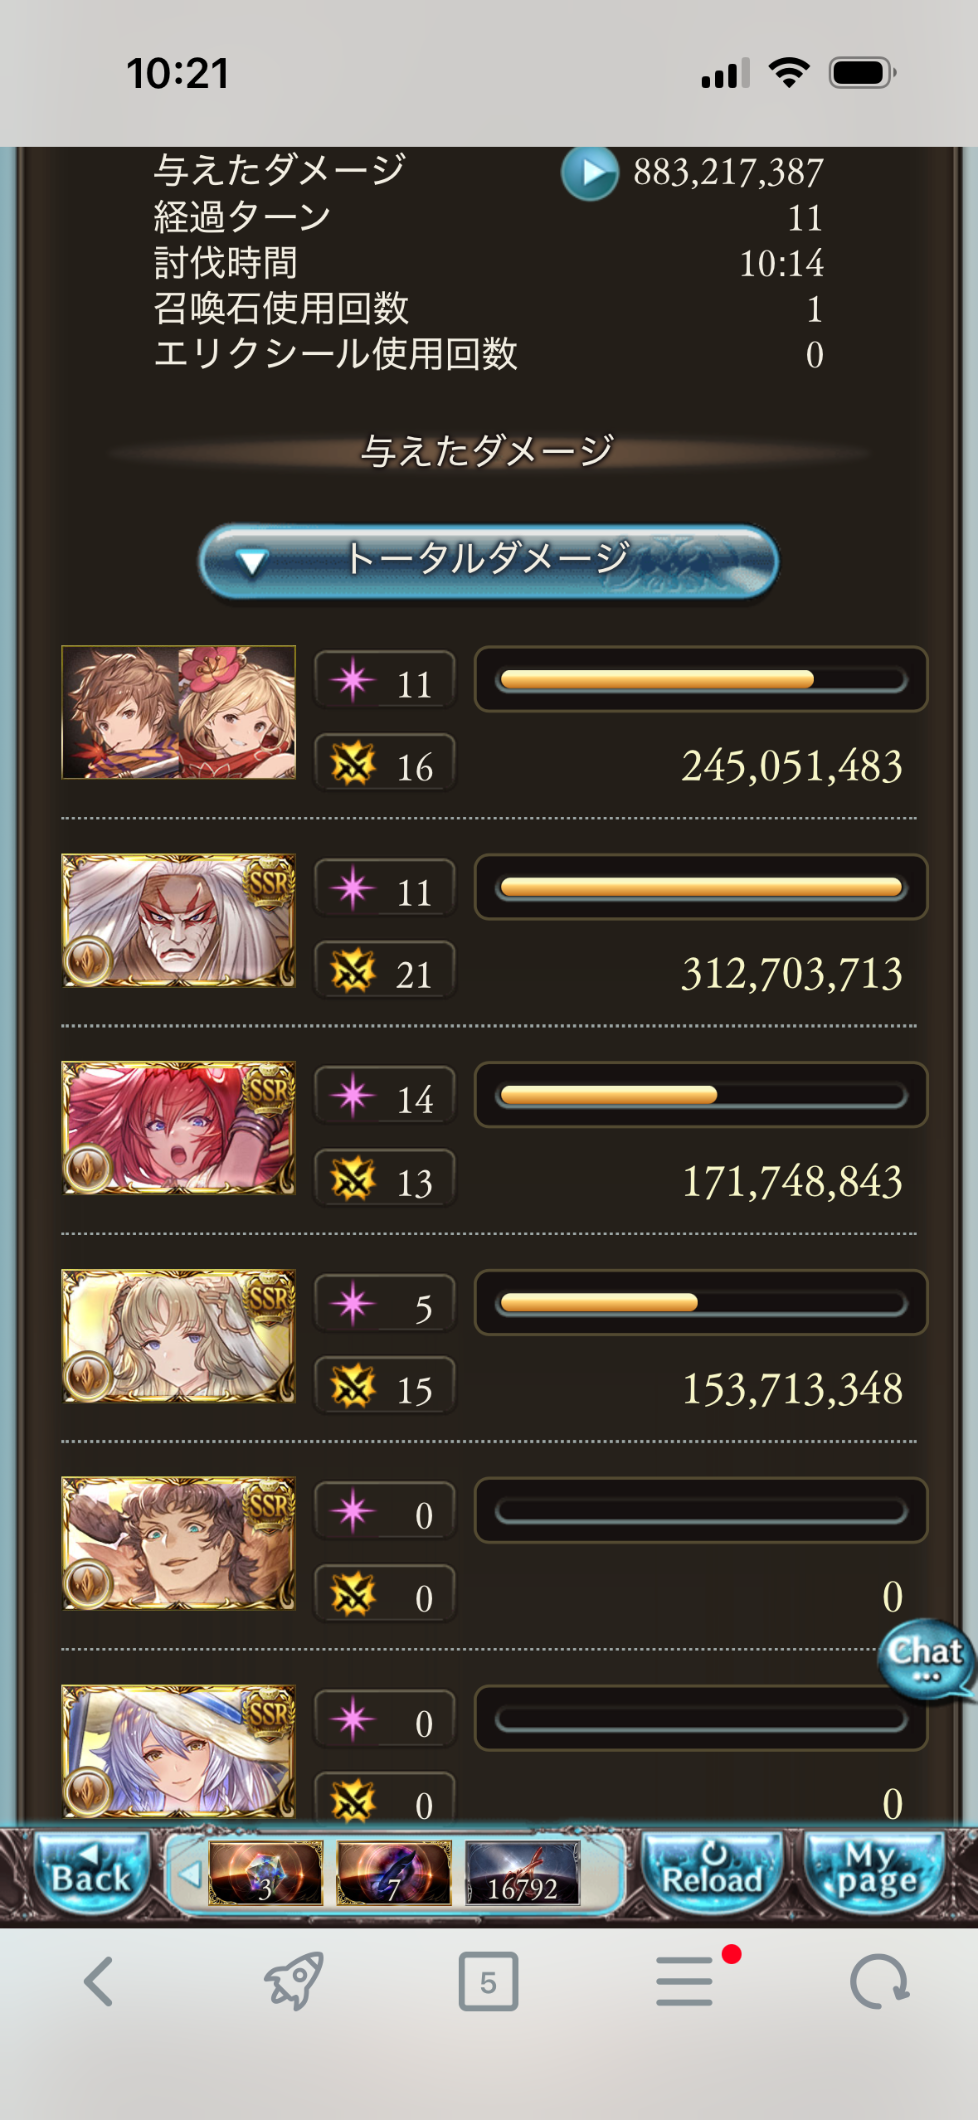Viewport: 978px width, 2120px height.
Task: Select the brown-haired man character portrait
Action: pyautogui.click(x=179, y=1543)
